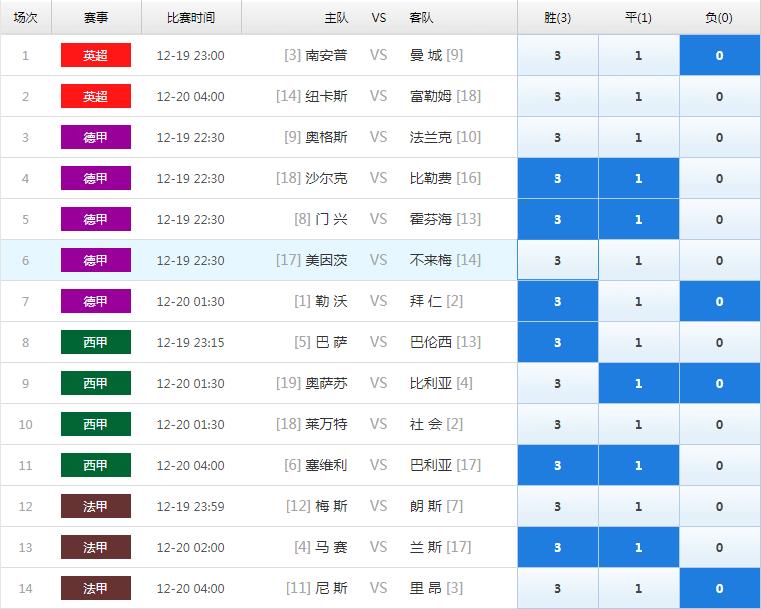Image resolution: width=761 pixels, height=609 pixels.
Task: Select loss (0) for 巴萨 vs 巴伦西
Action: click(x=719, y=343)
